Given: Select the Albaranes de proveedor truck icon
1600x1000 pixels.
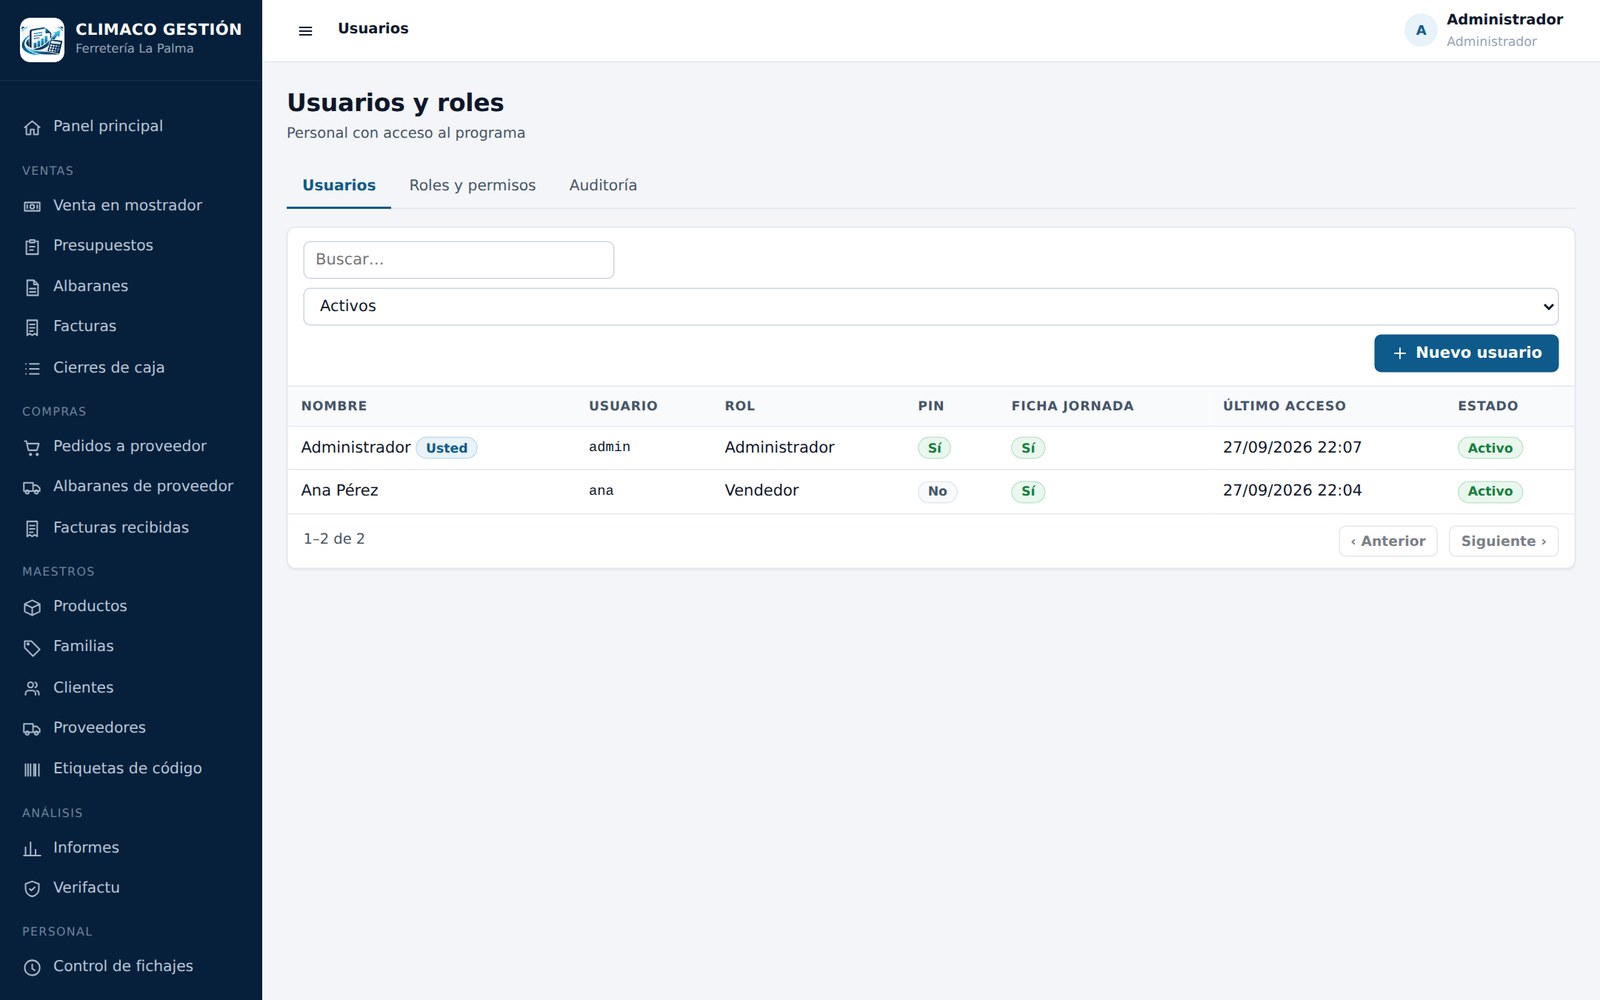Looking at the screenshot, I should pos(32,487).
